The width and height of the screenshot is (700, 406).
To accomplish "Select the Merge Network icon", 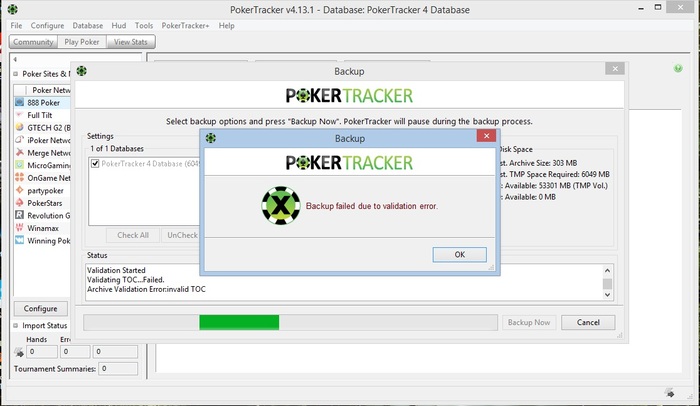I will click(20, 152).
